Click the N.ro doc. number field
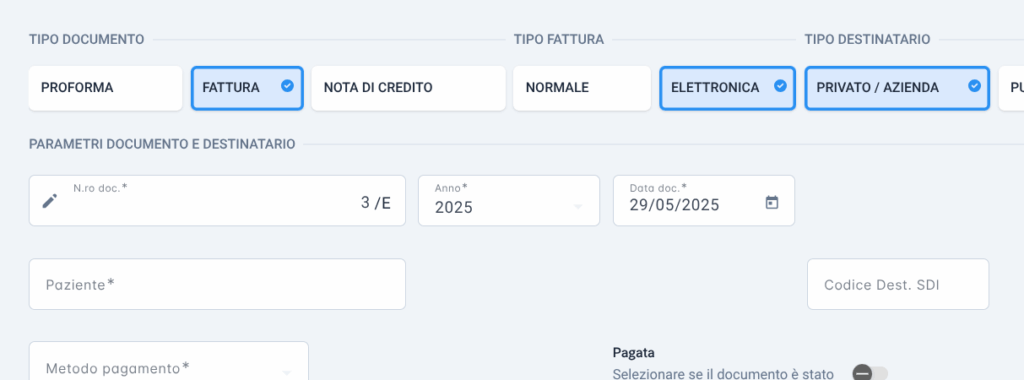 [x=217, y=200]
